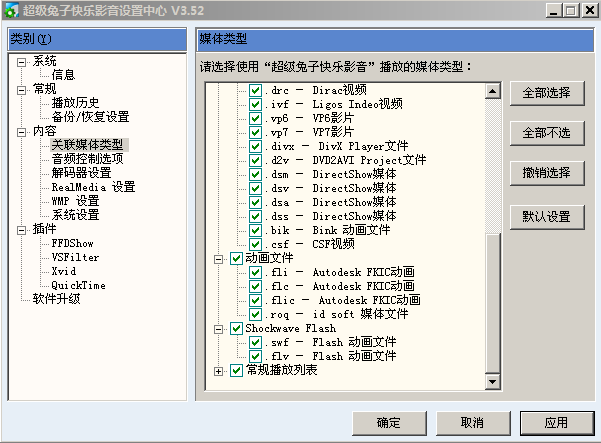Image resolution: width=601 pixels, height=443 pixels.
Task: Collapse the 动画文件 group
Action: click(x=218, y=259)
